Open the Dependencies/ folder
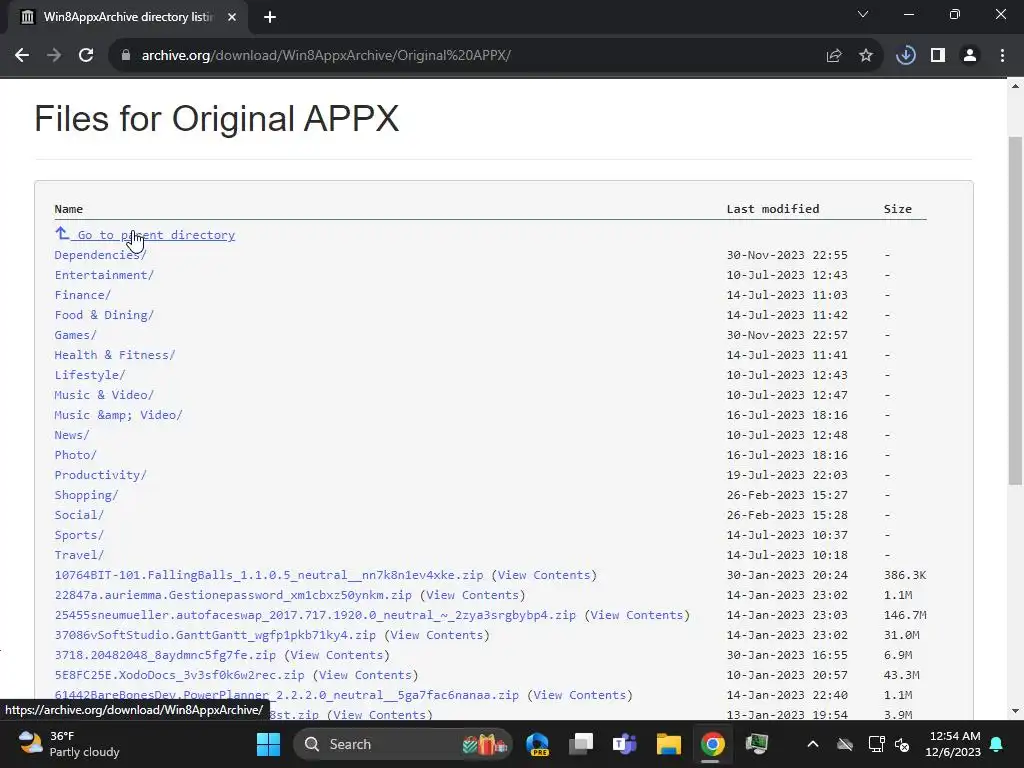Viewport: 1024px width, 768px height. pyautogui.click(x=100, y=255)
